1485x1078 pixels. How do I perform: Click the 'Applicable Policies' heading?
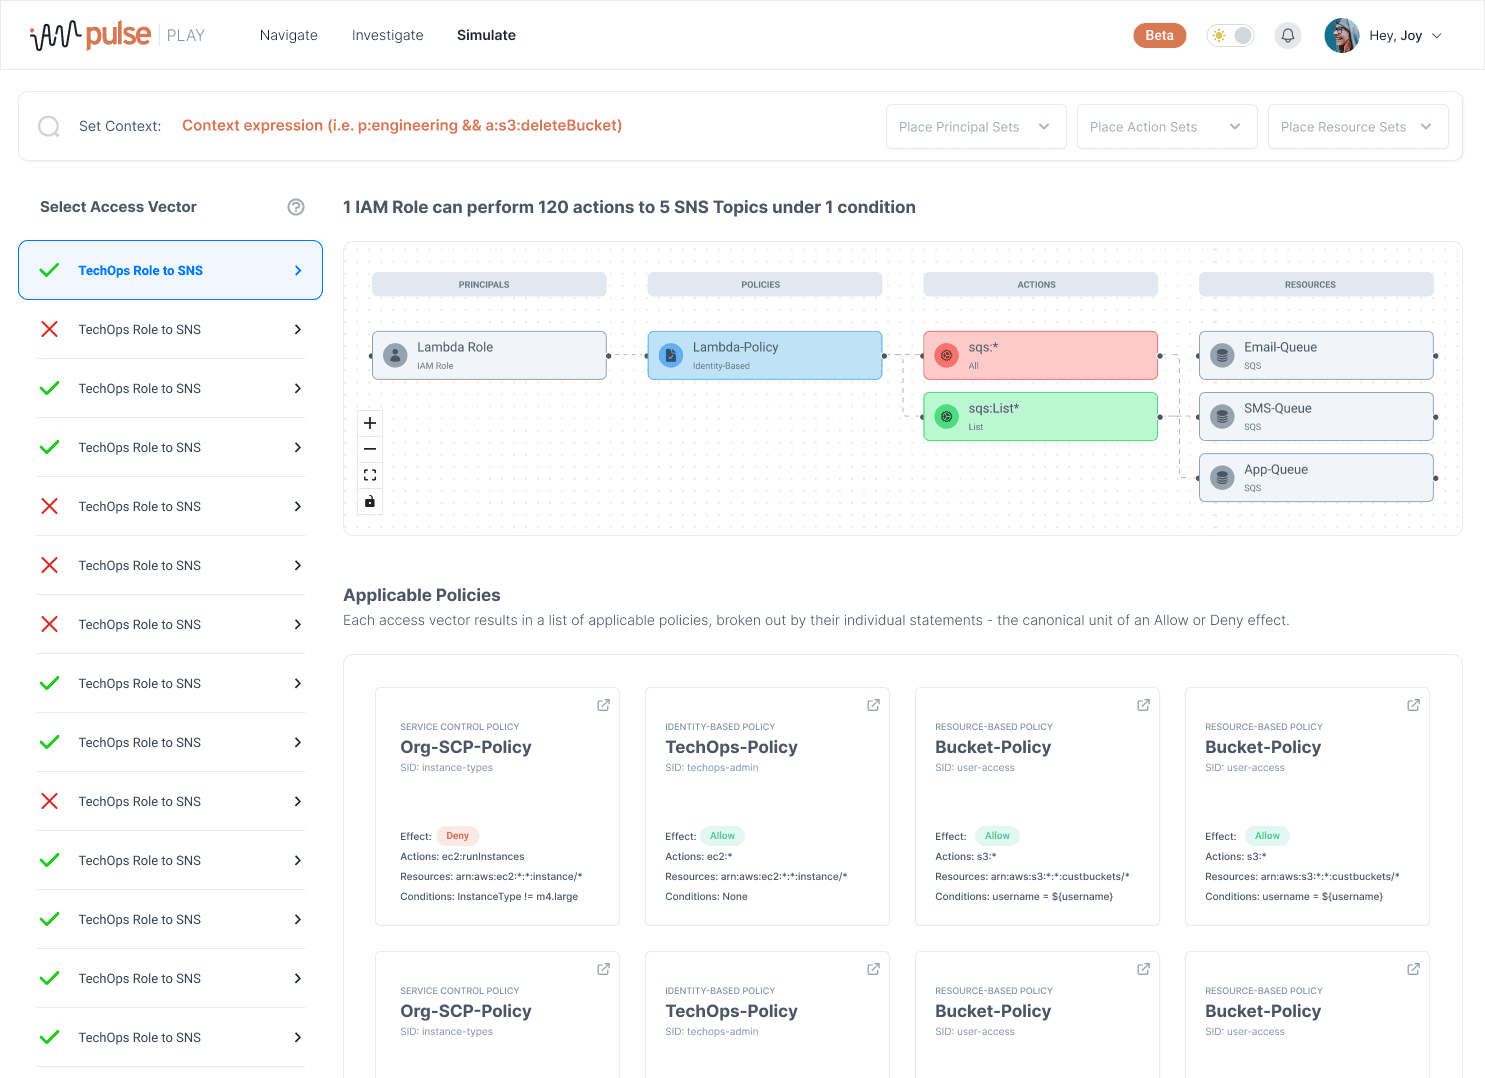coord(422,595)
